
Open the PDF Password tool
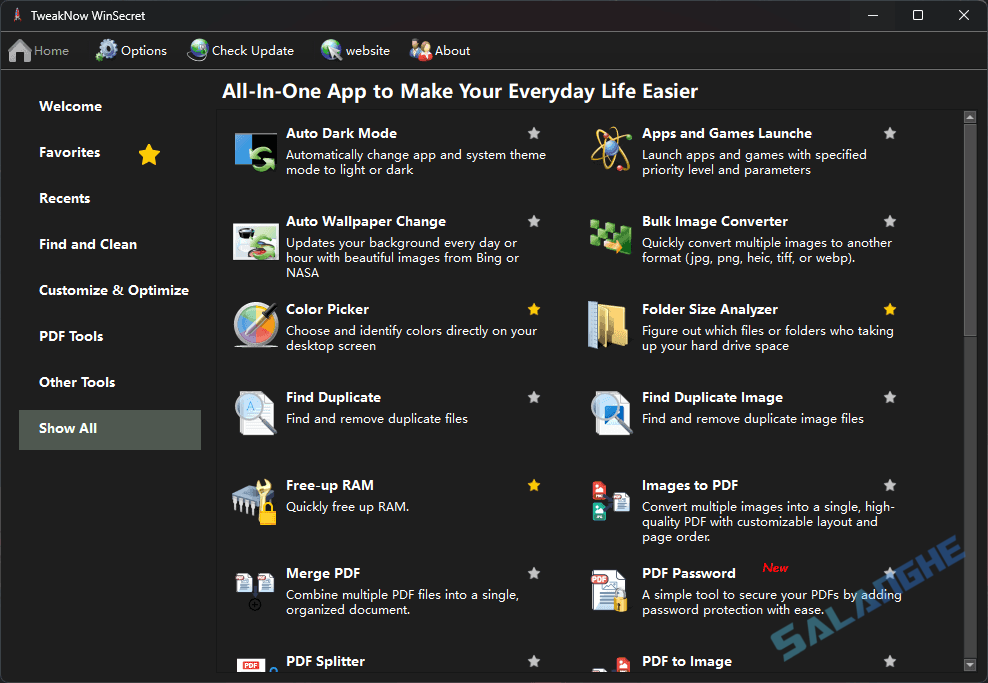pos(688,573)
